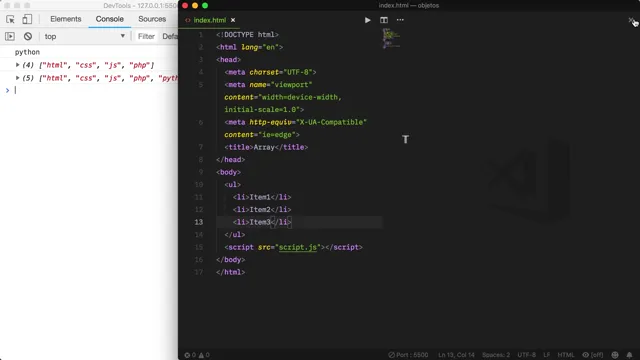Click the <ul> opening tag on line 10
This screenshot has height=360, width=640.
(233, 185)
